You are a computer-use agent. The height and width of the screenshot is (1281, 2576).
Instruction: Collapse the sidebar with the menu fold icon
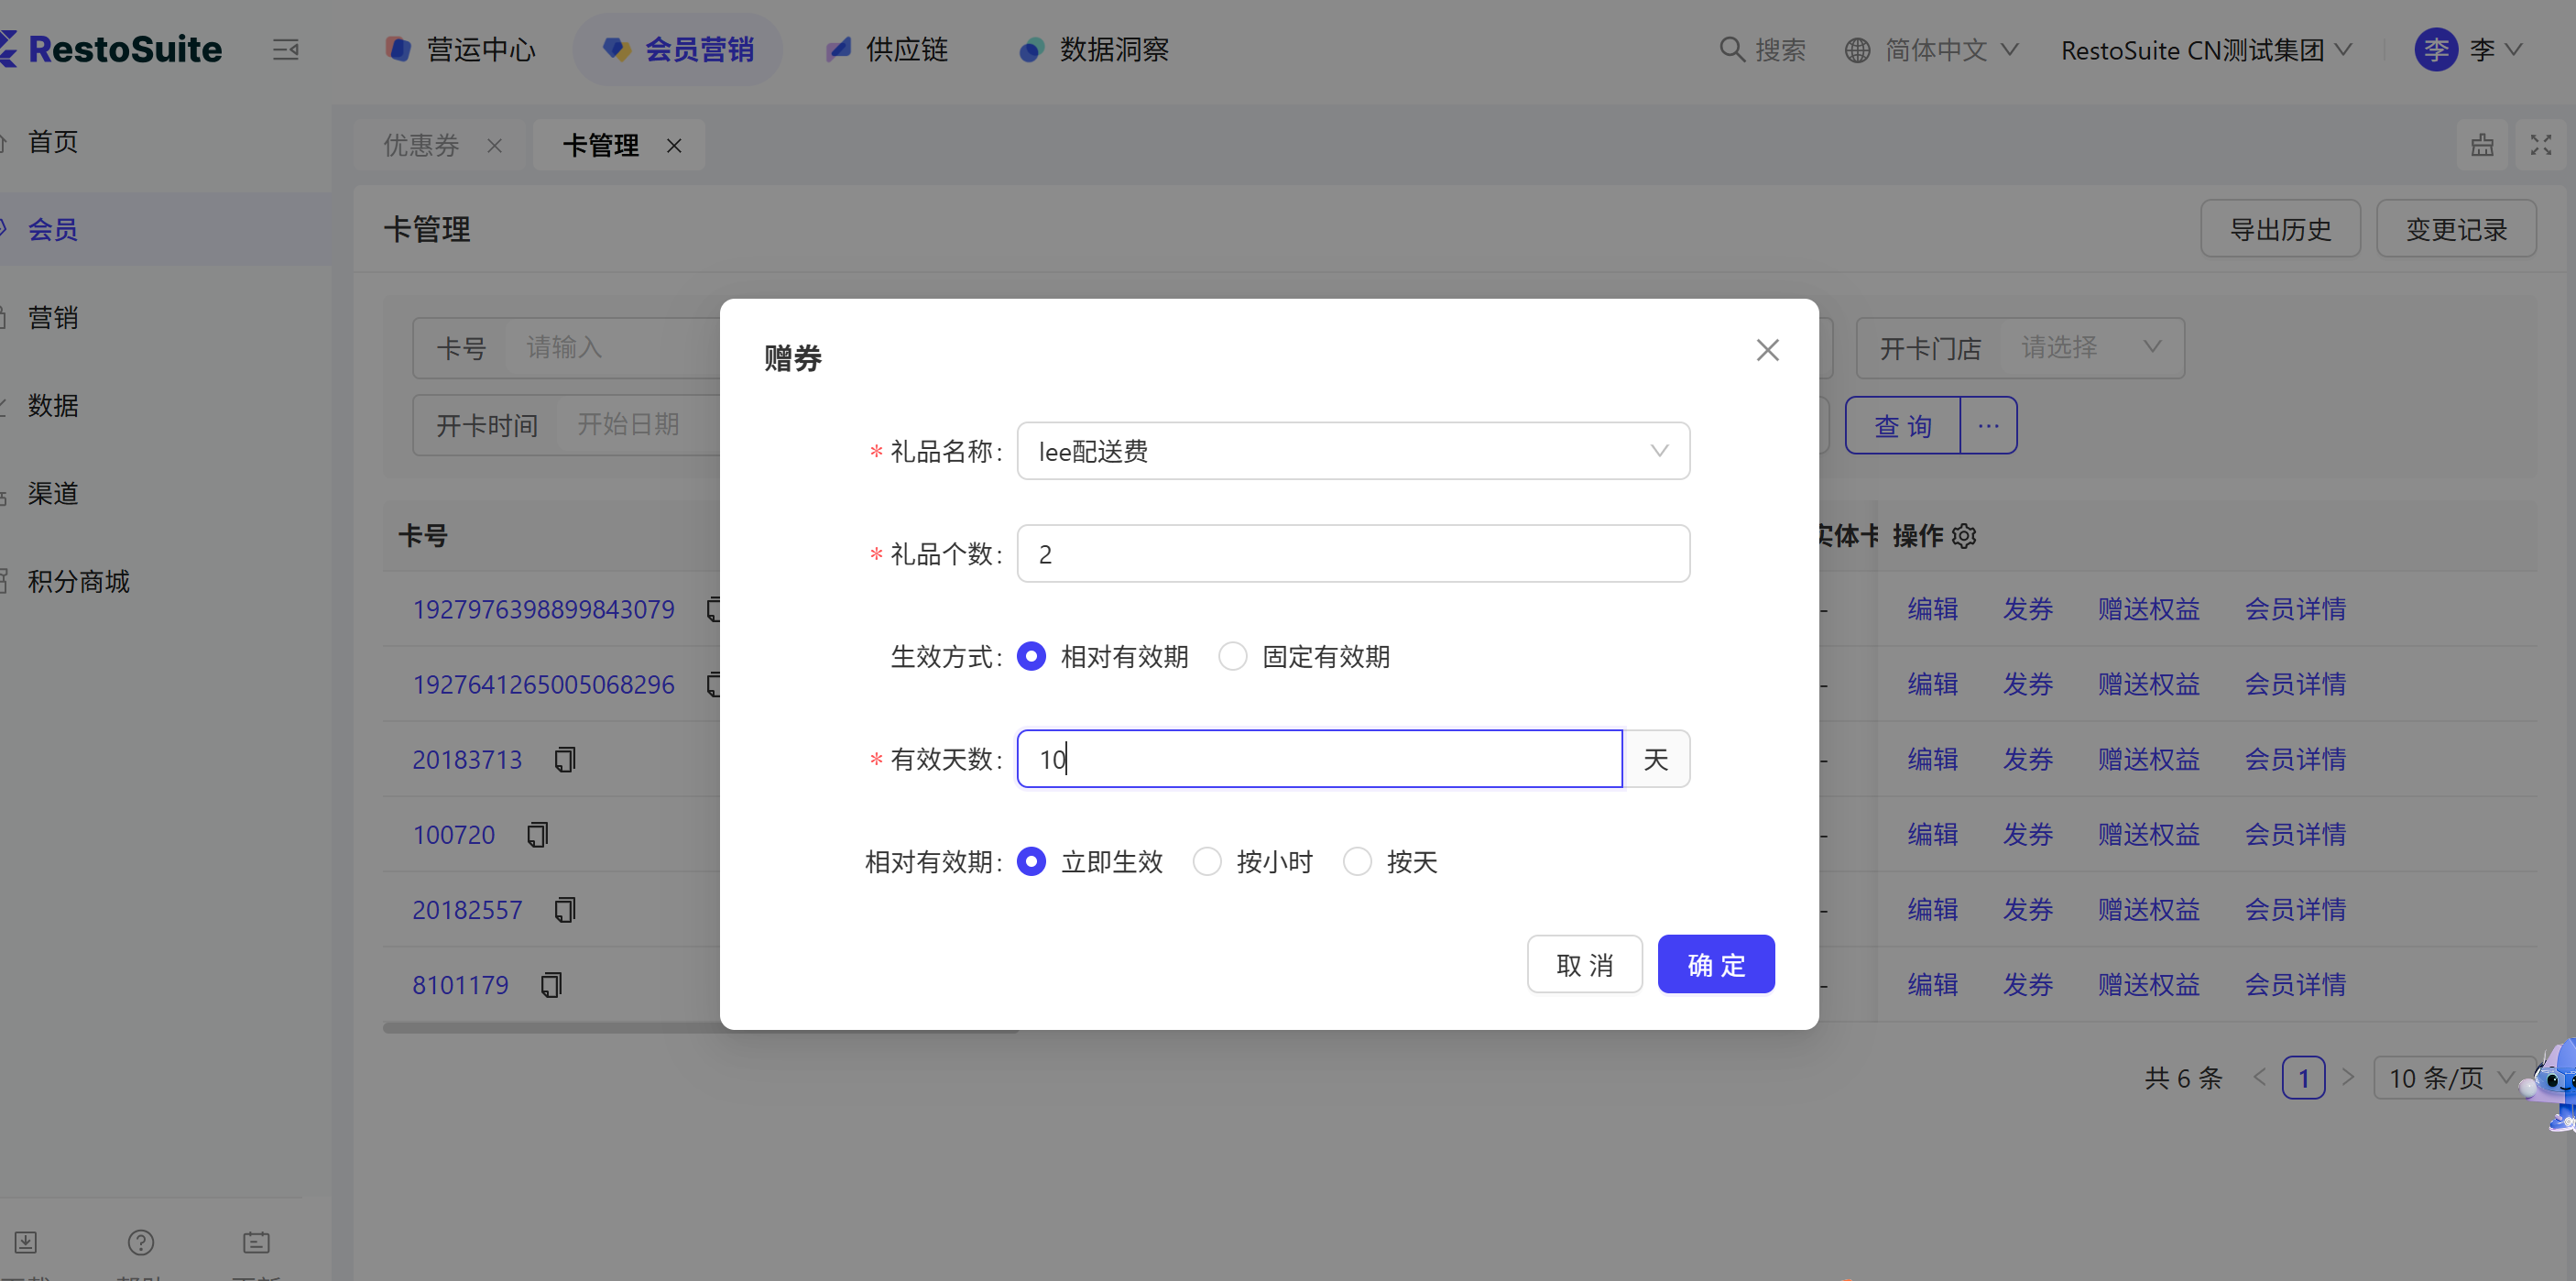(x=286, y=49)
